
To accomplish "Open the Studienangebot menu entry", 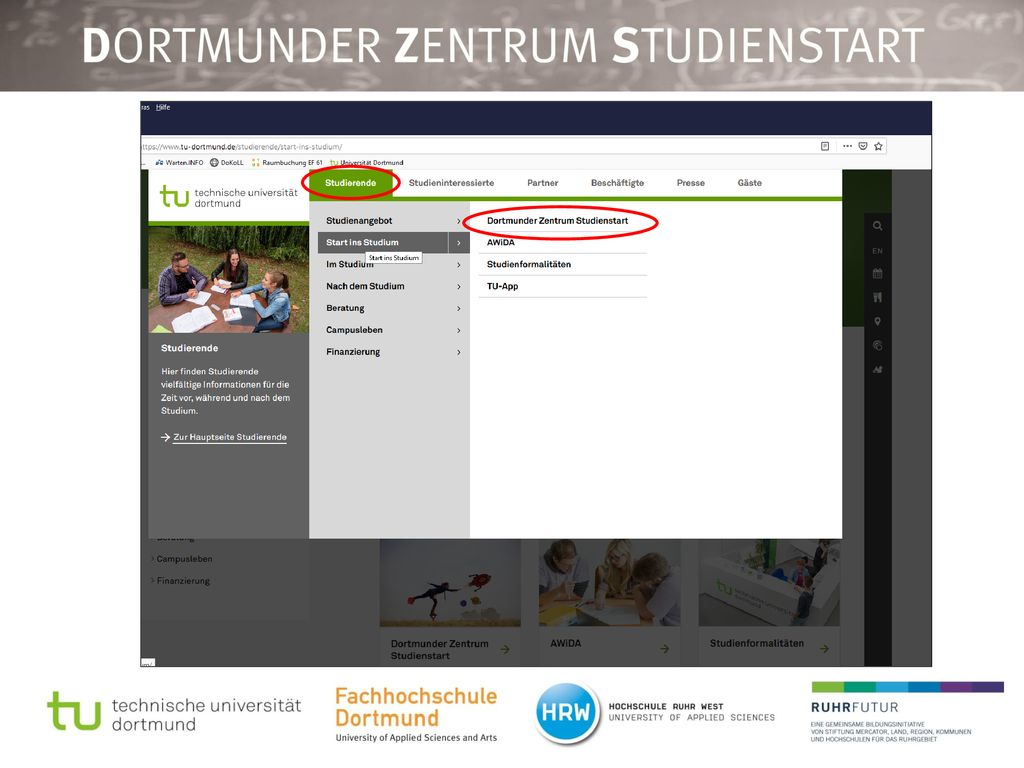I will 359,221.
